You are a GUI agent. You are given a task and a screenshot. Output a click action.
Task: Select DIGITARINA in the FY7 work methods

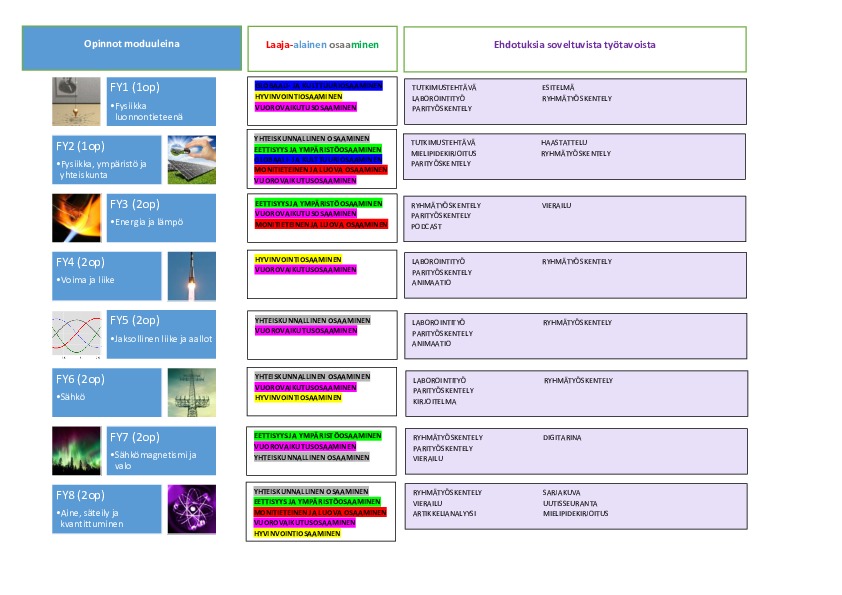click(562, 437)
